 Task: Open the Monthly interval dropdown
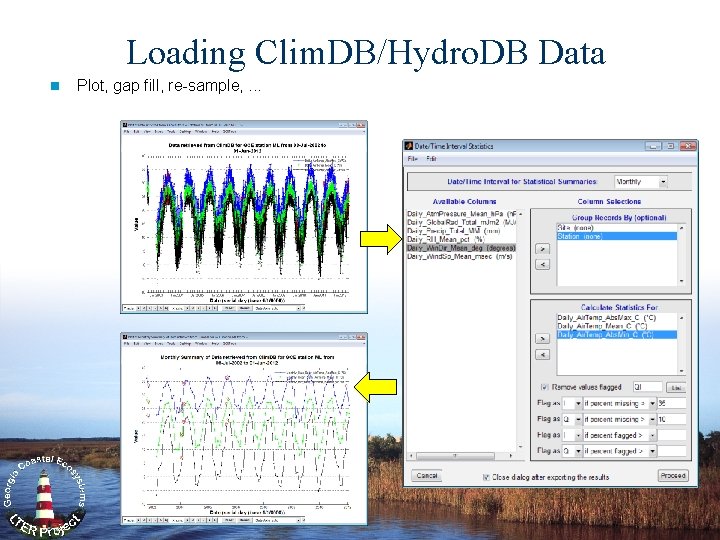(641, 182)
